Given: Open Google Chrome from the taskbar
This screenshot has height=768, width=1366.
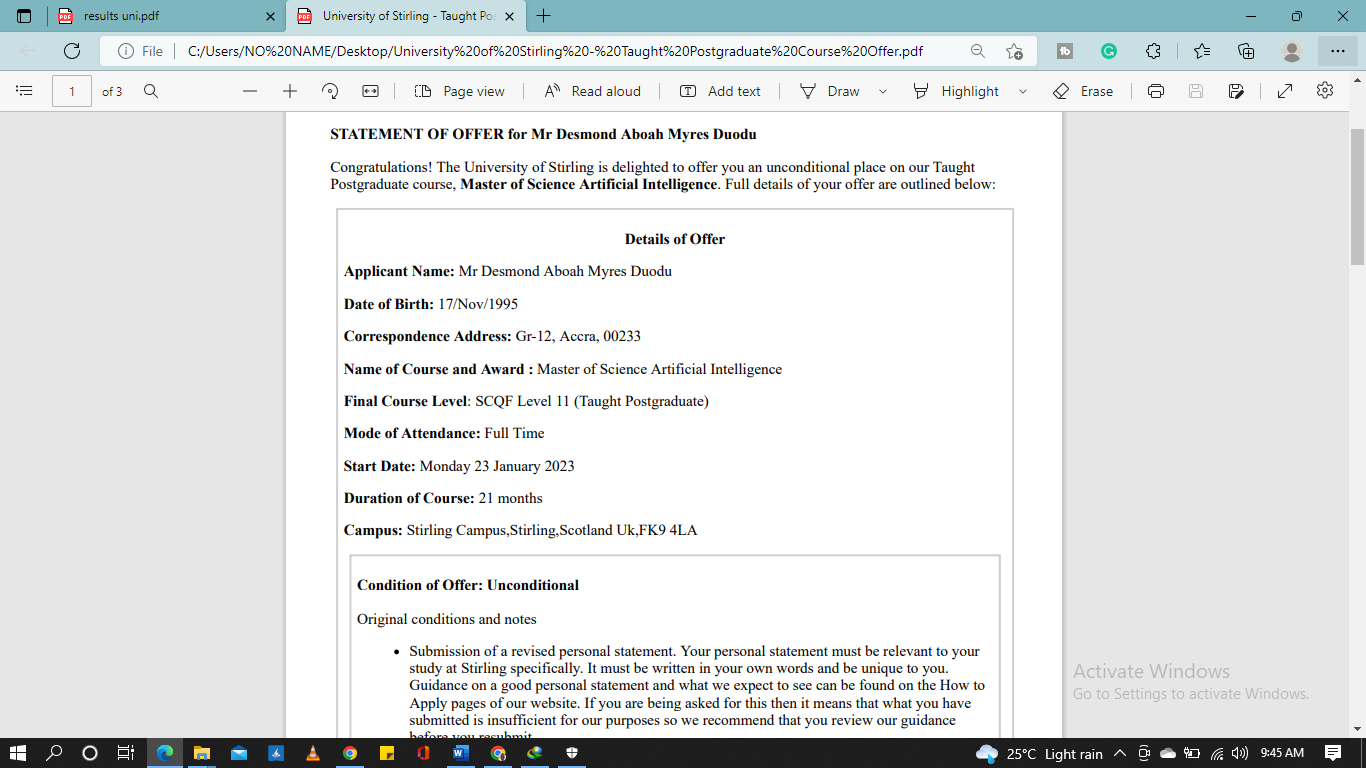Looking at the screenshot, I should tap(349, 753).
